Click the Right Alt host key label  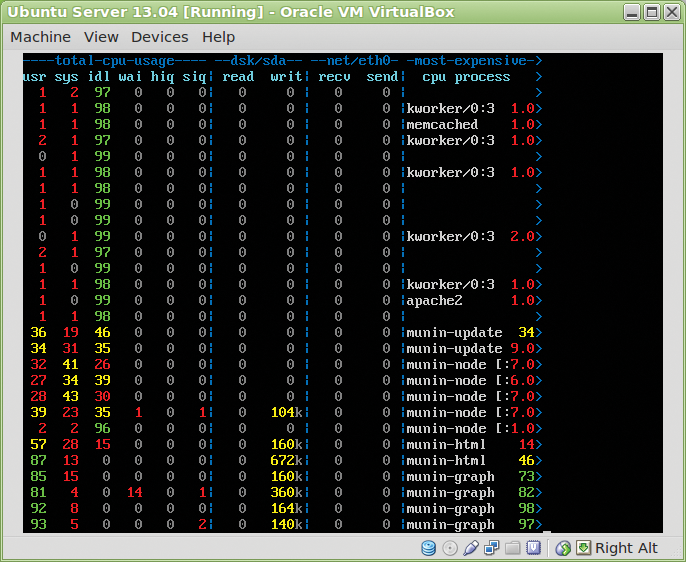point(626,548)
